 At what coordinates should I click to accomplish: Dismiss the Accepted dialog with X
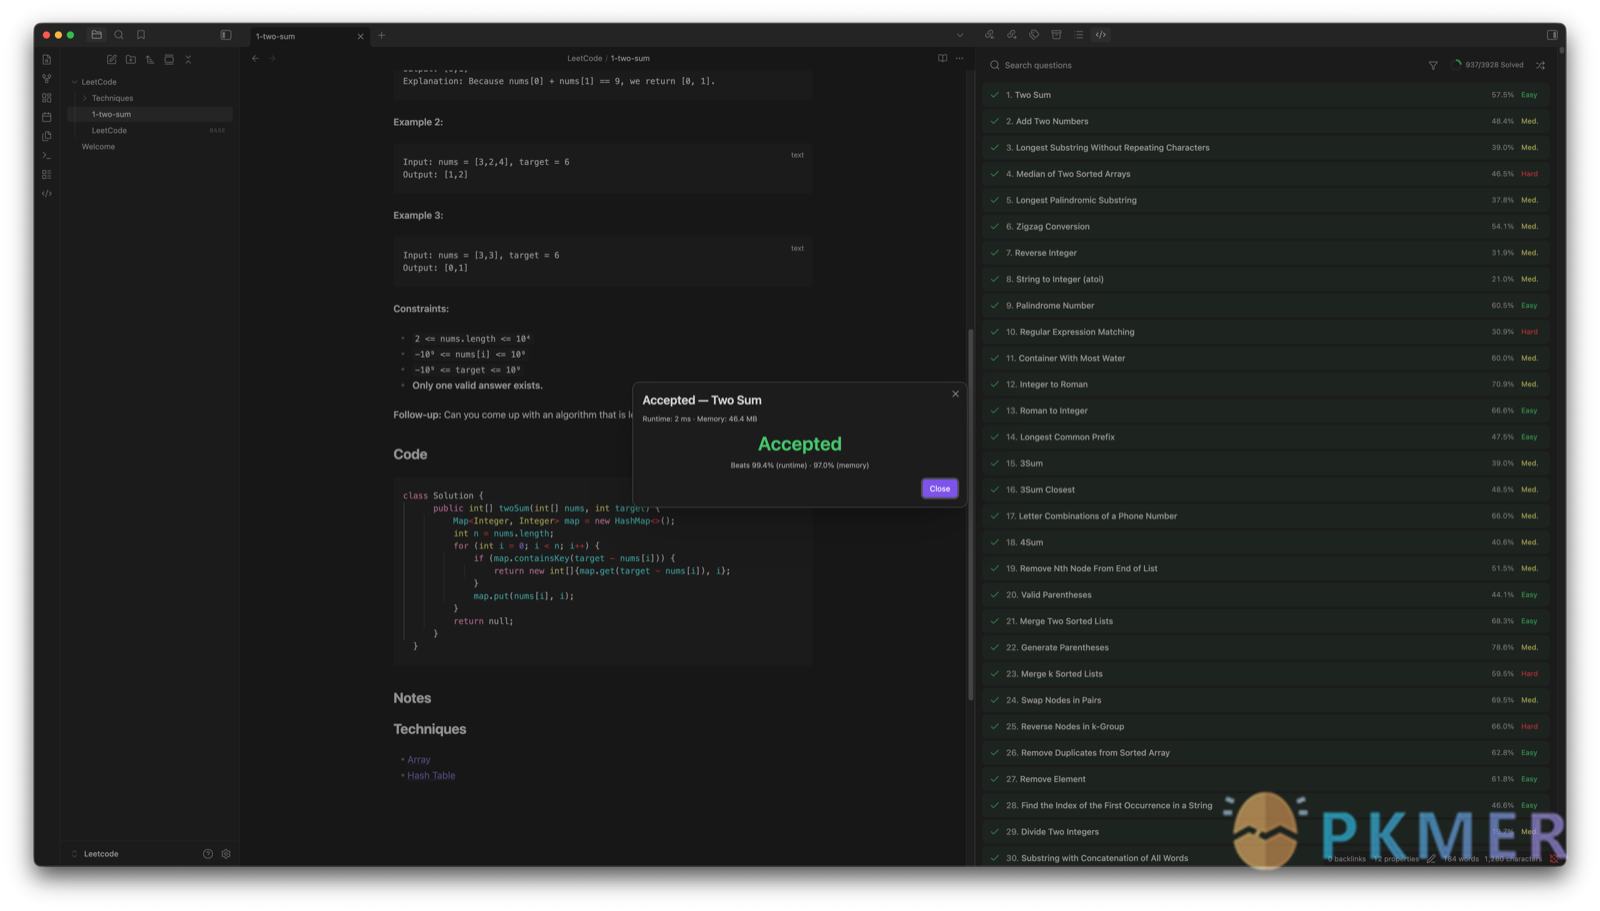(955, 394)
